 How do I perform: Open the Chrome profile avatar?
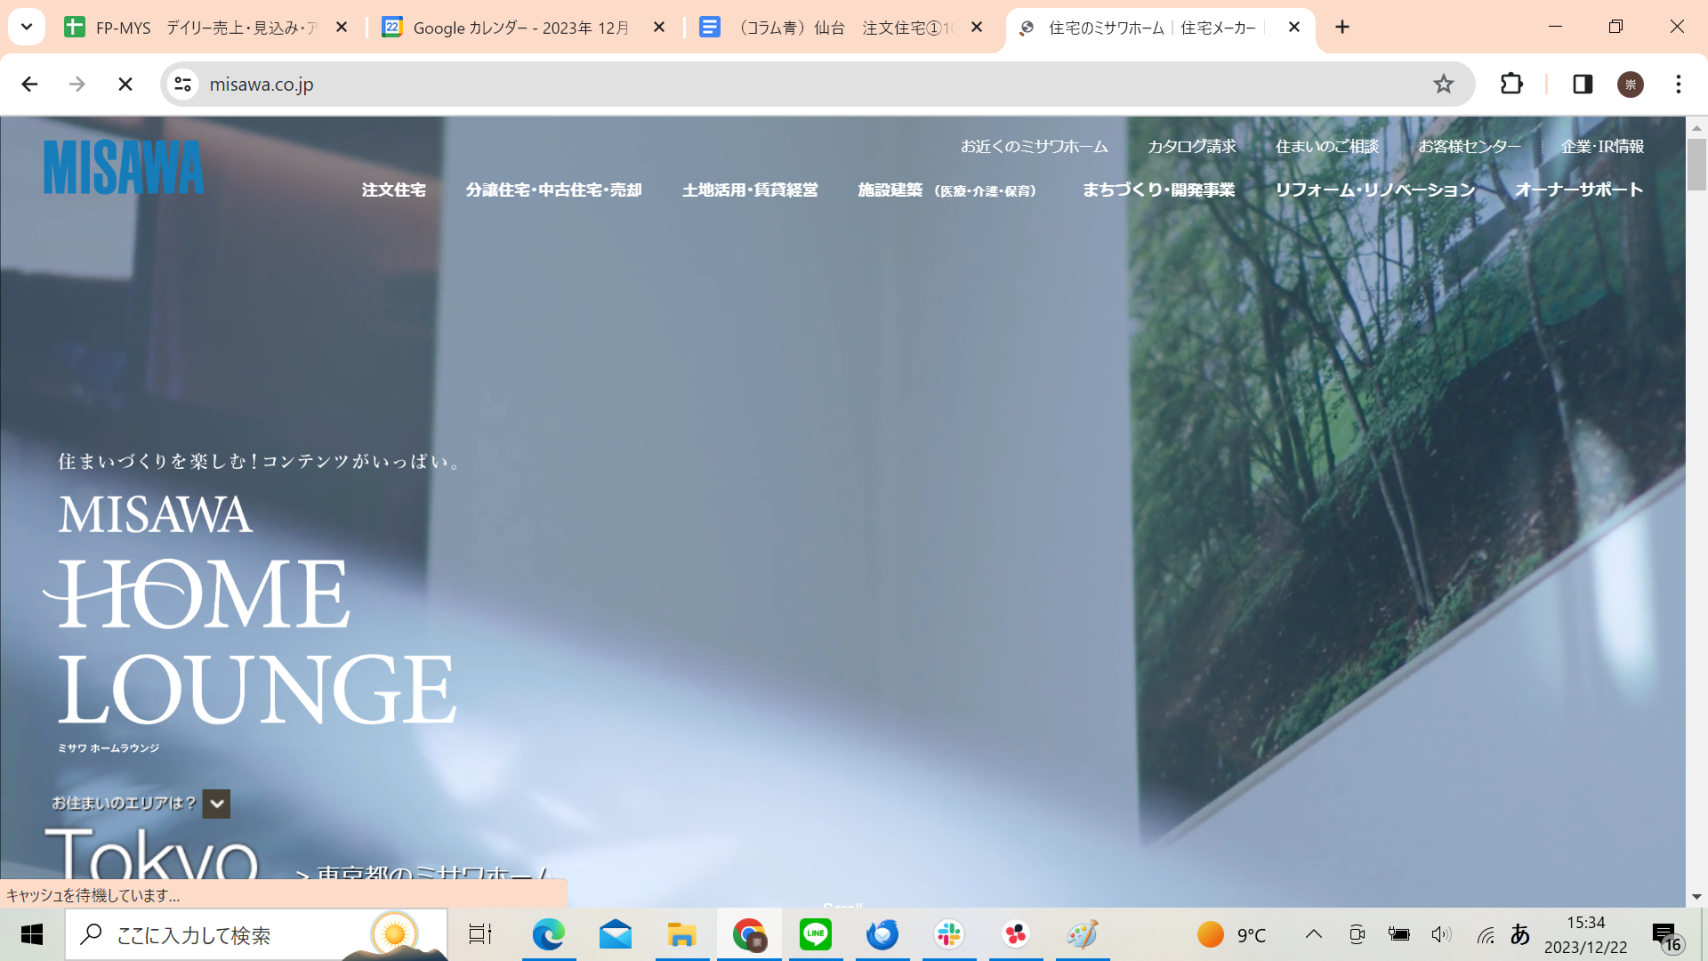[x=1630, y=84]
